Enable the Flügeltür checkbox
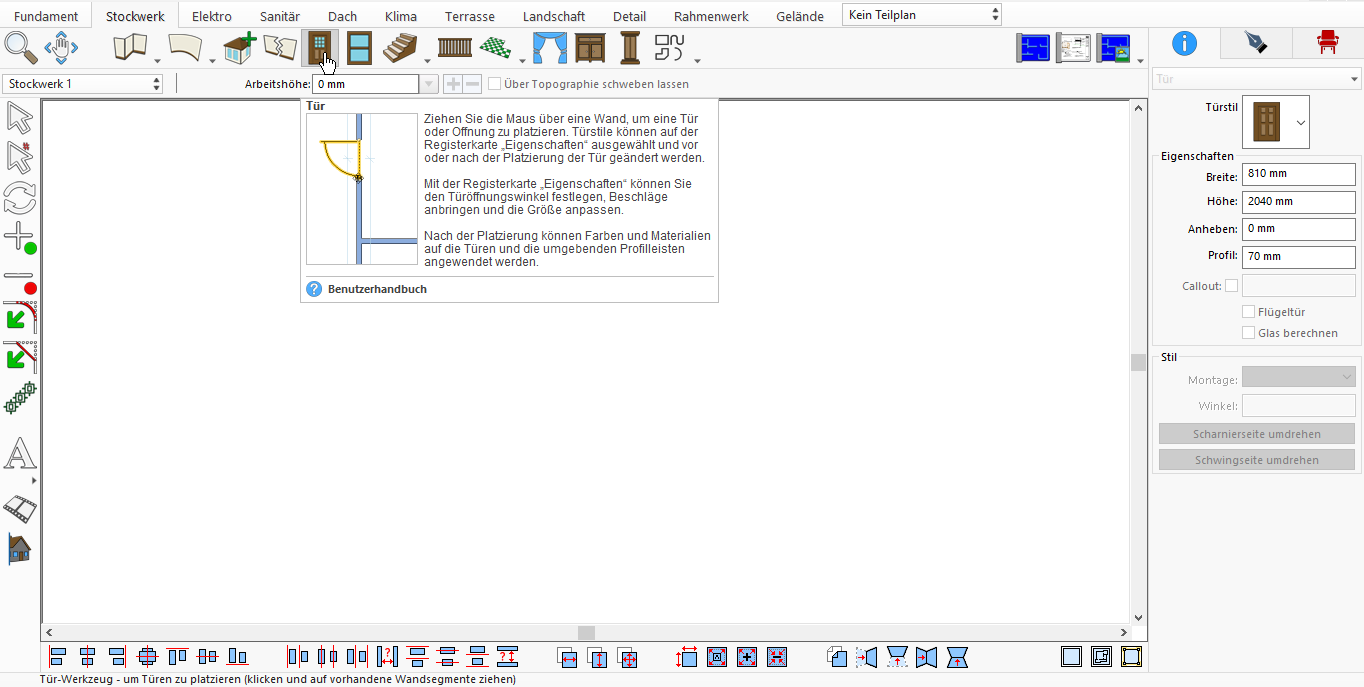Viewport: 1364px width, 687px height. (x=1248, y=312)
